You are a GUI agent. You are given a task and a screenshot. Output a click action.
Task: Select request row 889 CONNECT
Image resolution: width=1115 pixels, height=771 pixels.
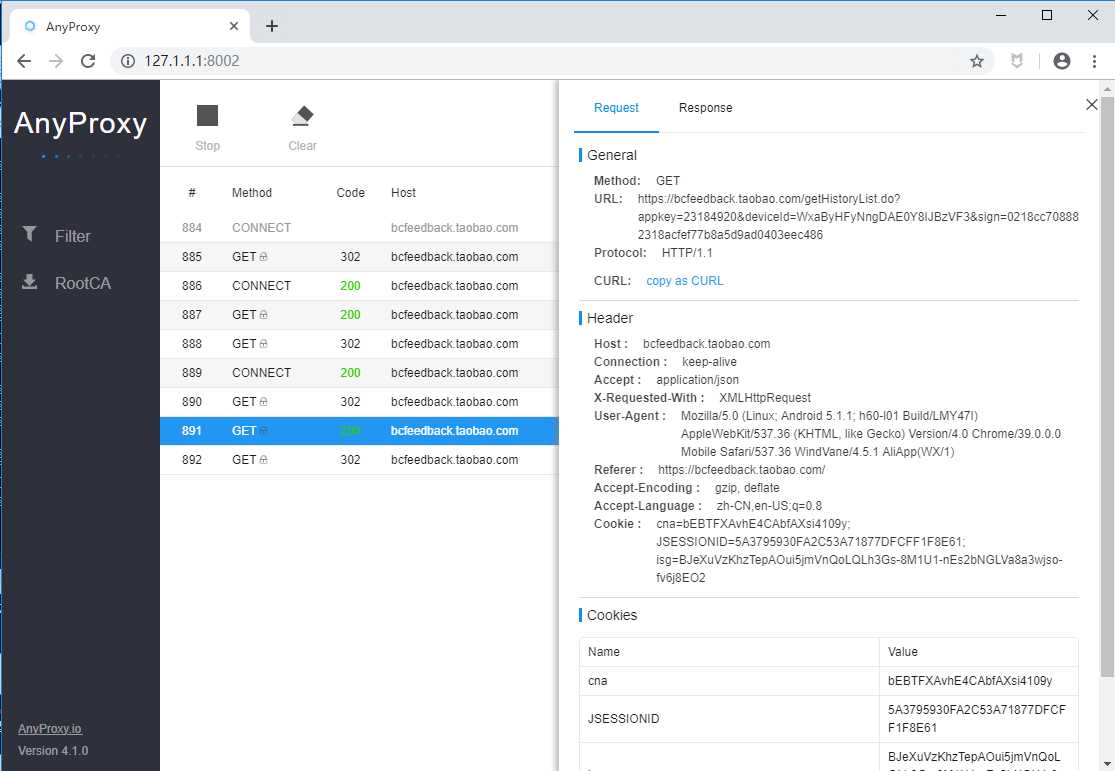359,373
